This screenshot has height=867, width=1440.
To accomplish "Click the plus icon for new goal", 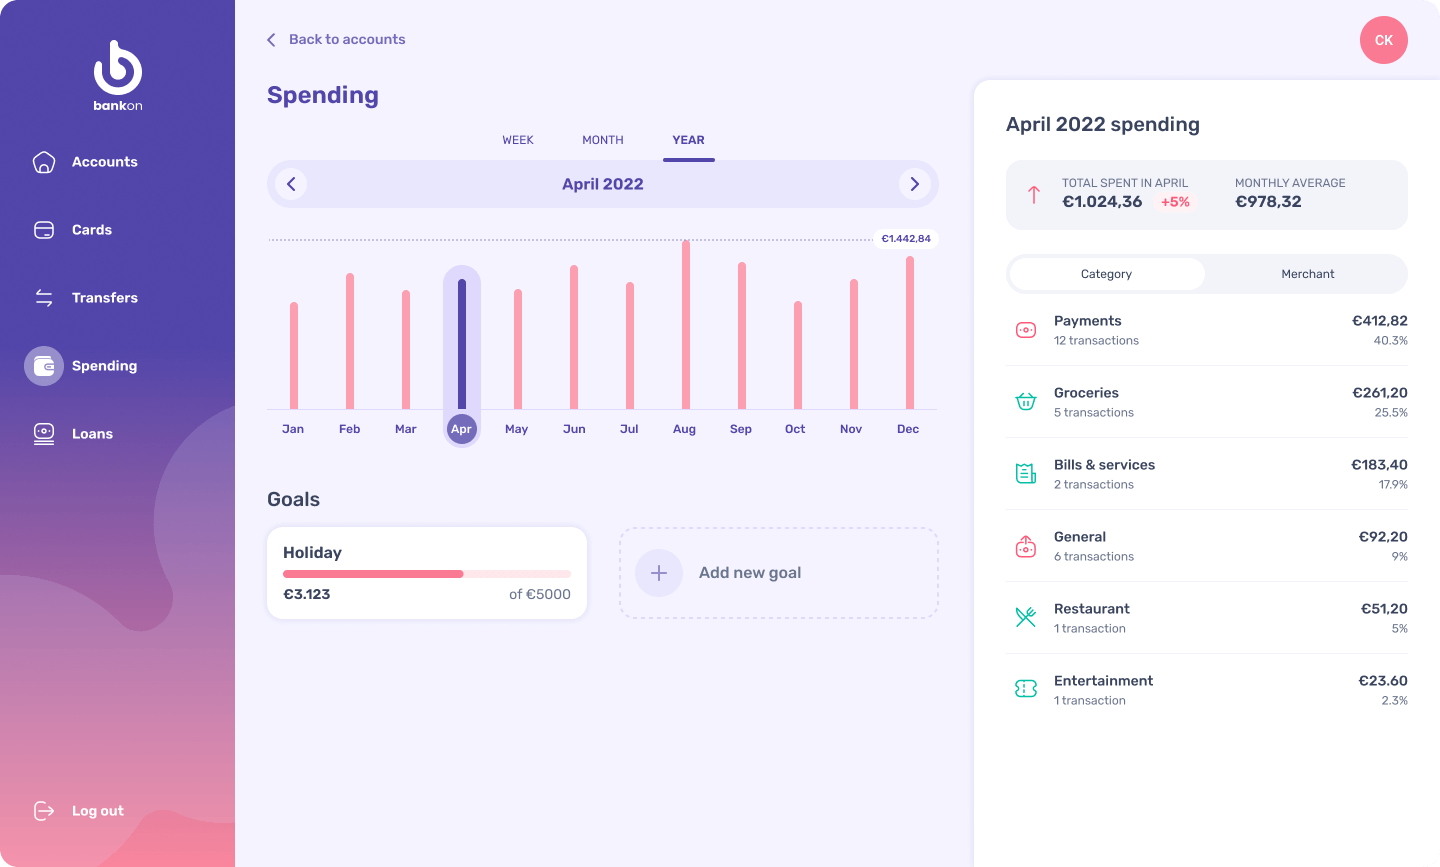I will (x=659, y=573).
